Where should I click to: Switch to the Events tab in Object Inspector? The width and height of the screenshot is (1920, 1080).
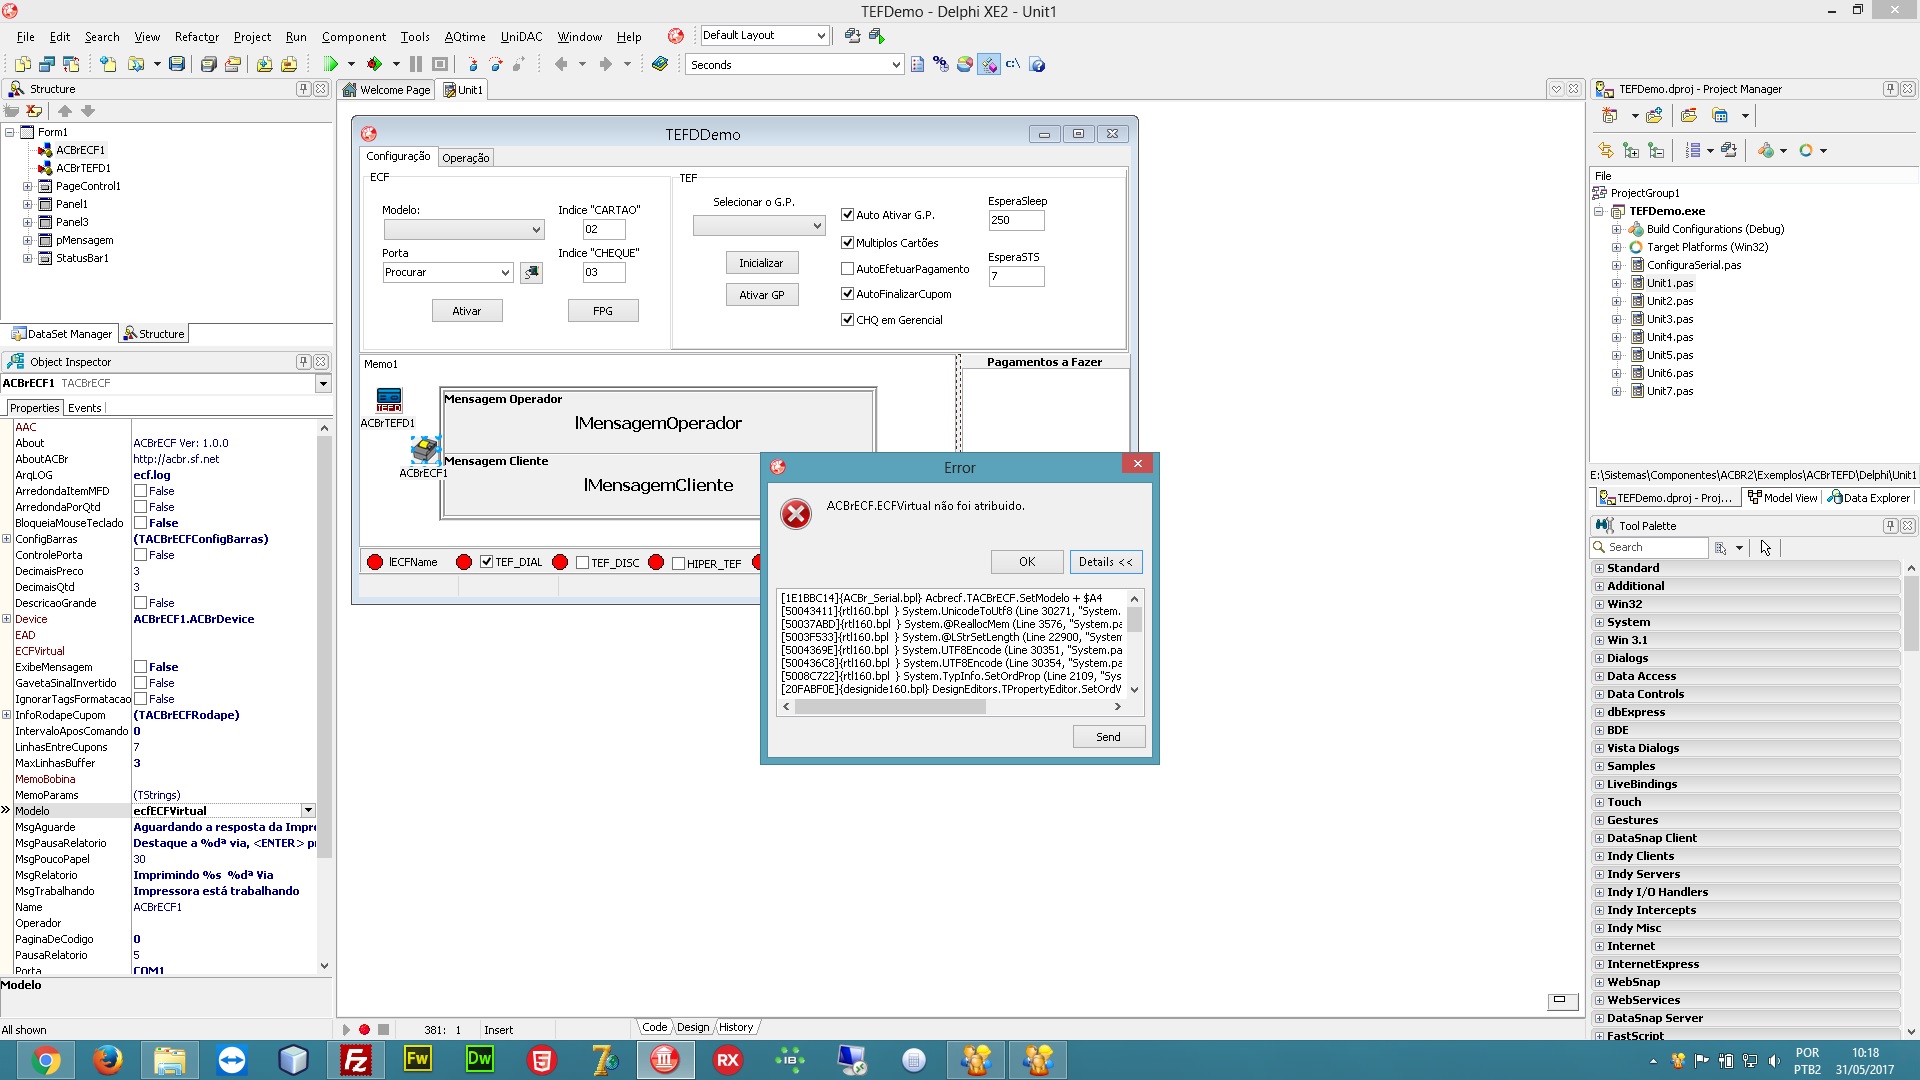point(84,408)
